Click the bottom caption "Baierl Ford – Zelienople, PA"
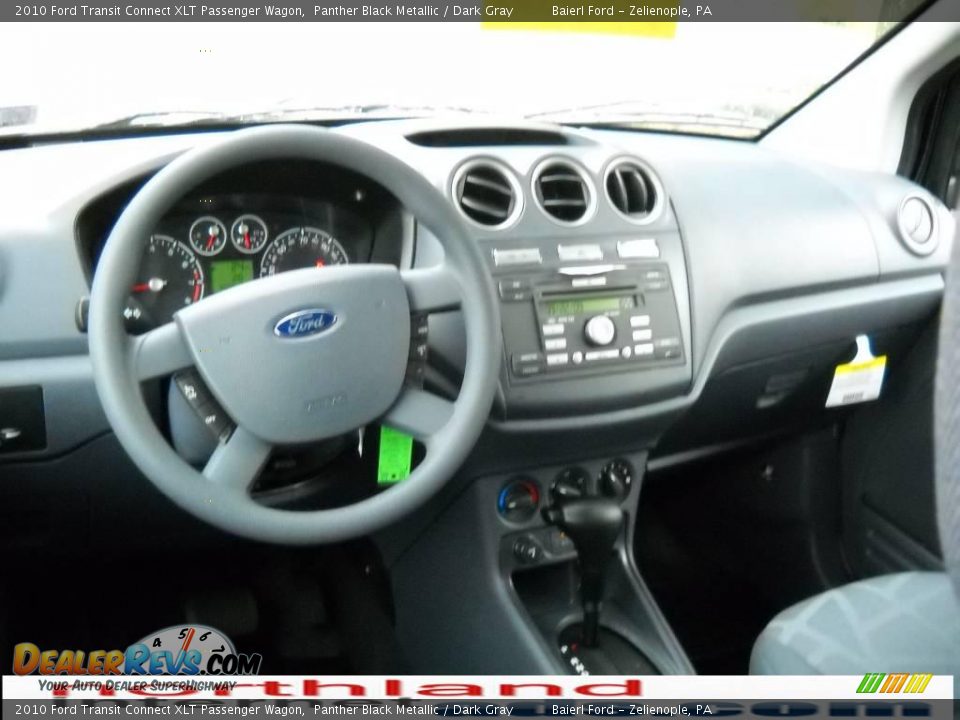The image size is (960, 720). pos(631,710)
